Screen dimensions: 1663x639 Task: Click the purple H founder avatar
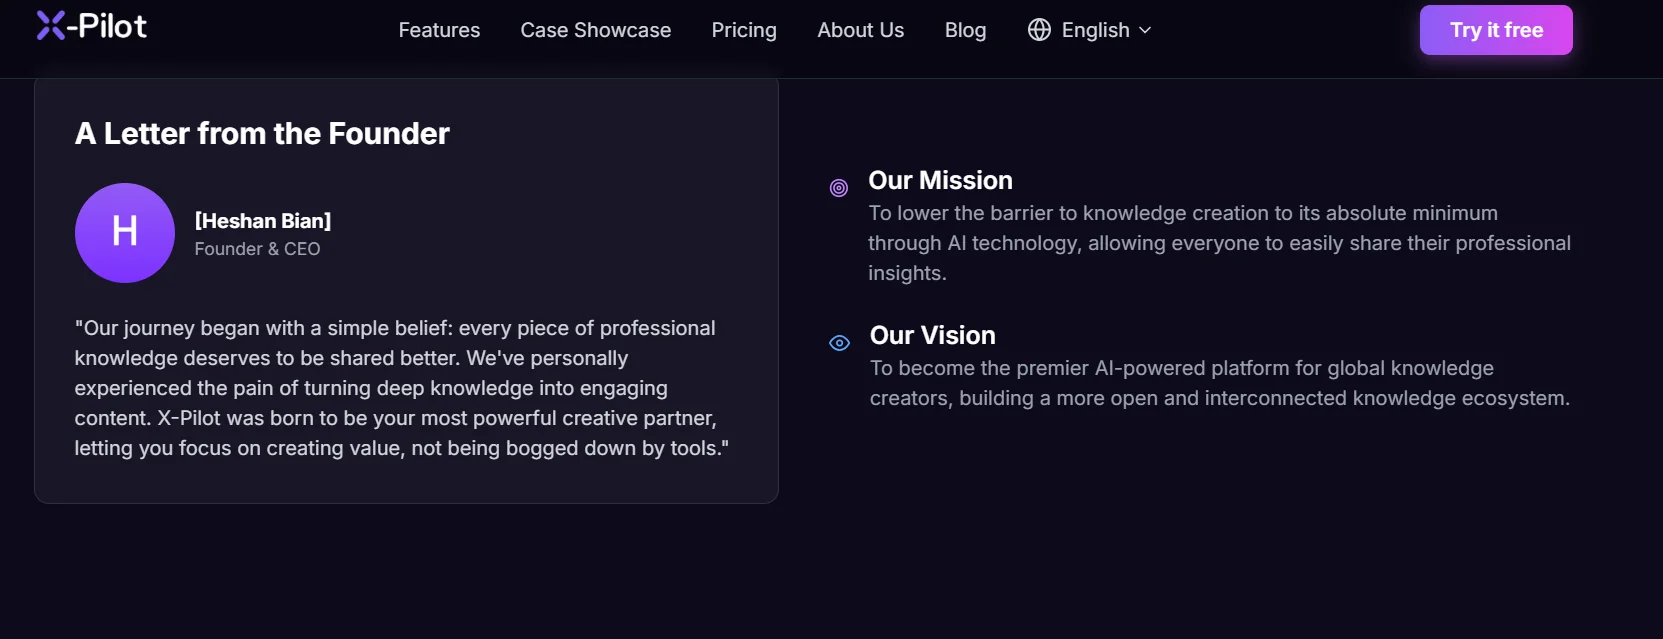coord(125,233)
